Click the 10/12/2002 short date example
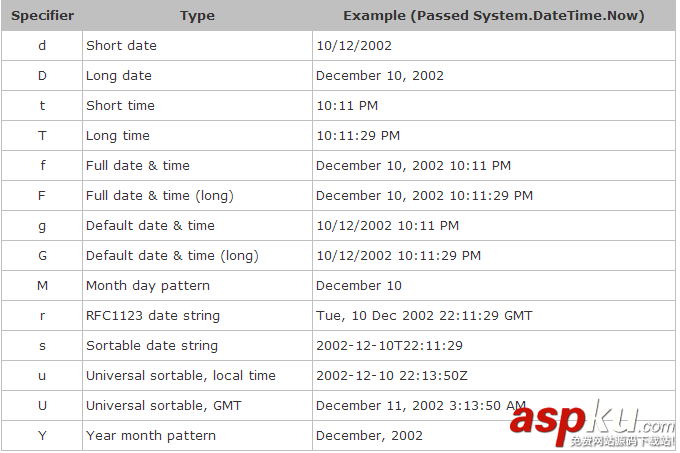This screenshot has width=680, height=453. (x=354, y=46)
